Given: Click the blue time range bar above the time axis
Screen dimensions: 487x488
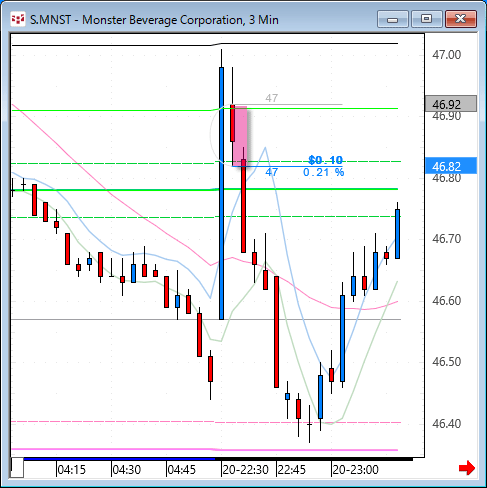Looking at the screenshot, I should pyautogui.click(x=119, y=459).
